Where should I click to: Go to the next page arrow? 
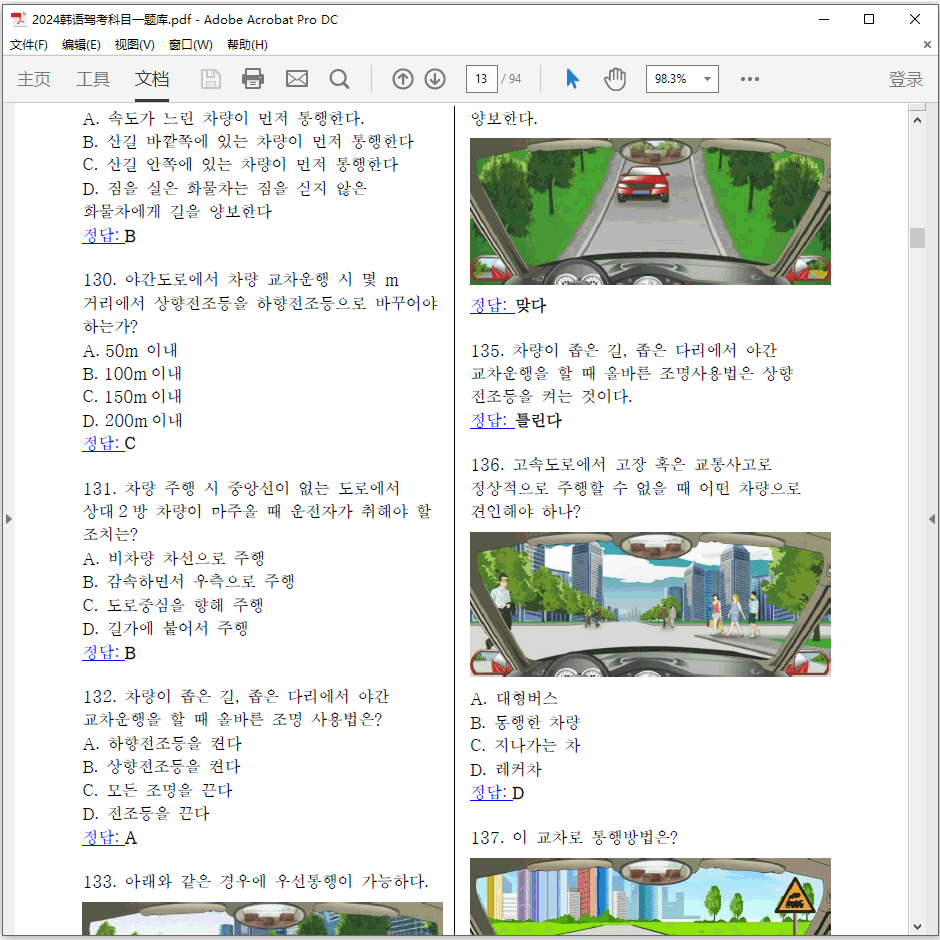435,79
